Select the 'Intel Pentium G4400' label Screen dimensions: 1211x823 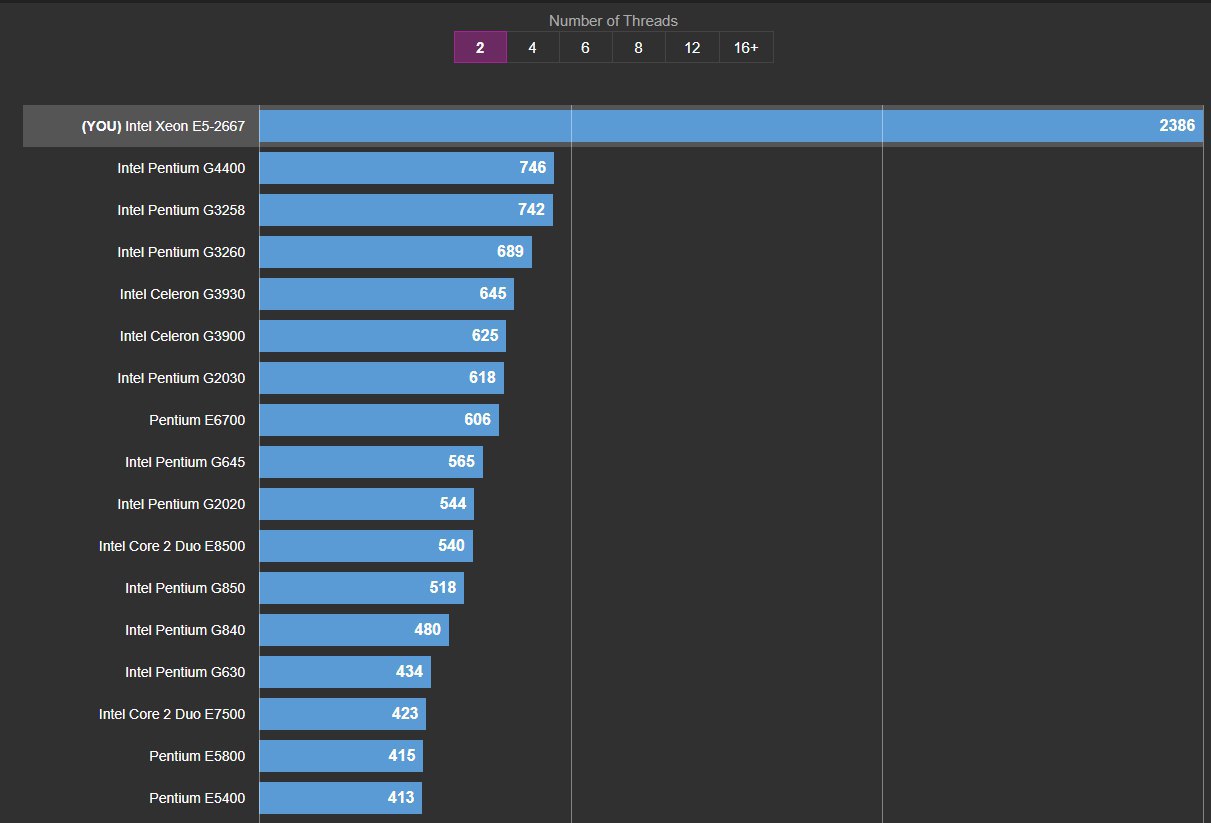(181, 168)
